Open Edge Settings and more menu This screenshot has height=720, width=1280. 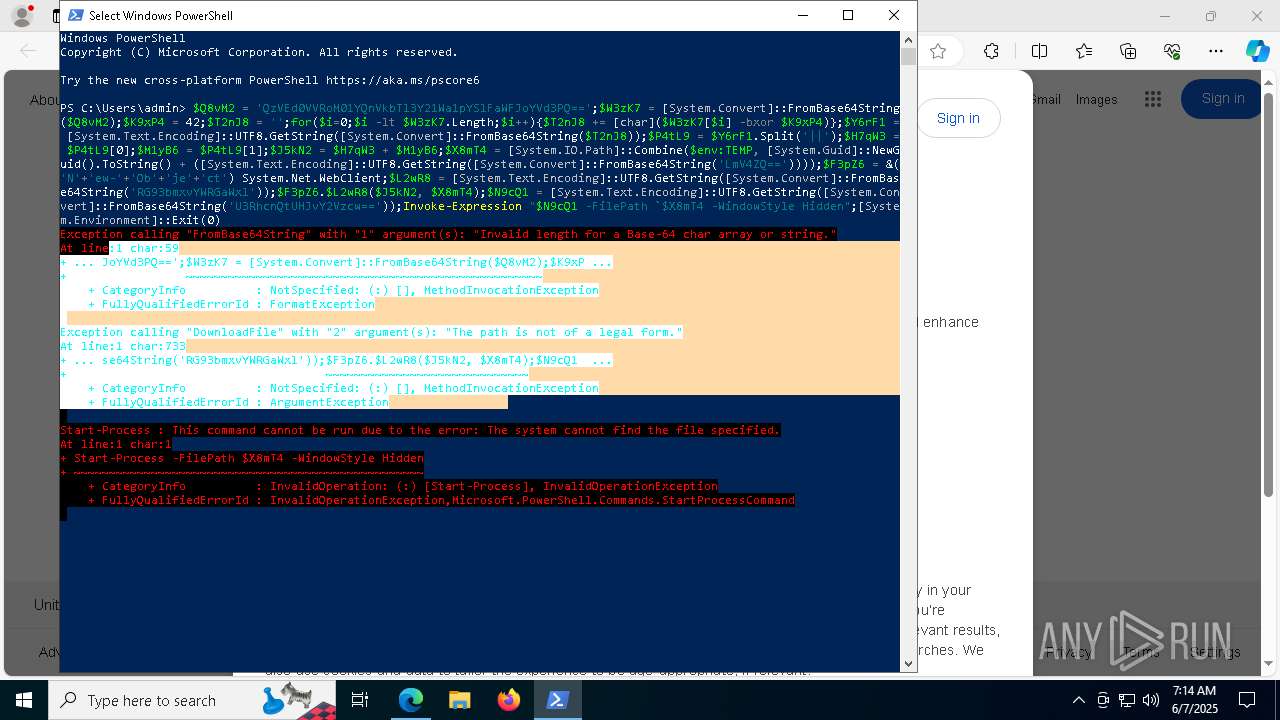[1216, 51]
